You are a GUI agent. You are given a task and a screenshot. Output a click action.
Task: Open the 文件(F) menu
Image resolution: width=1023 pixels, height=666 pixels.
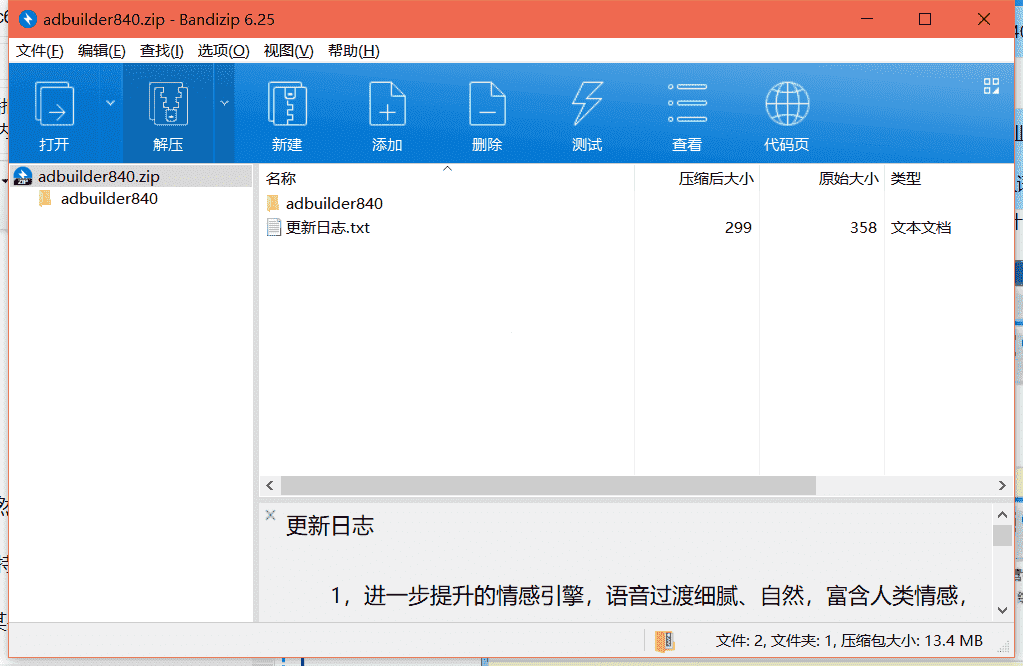pyautogui.click(x=40, y=51)
